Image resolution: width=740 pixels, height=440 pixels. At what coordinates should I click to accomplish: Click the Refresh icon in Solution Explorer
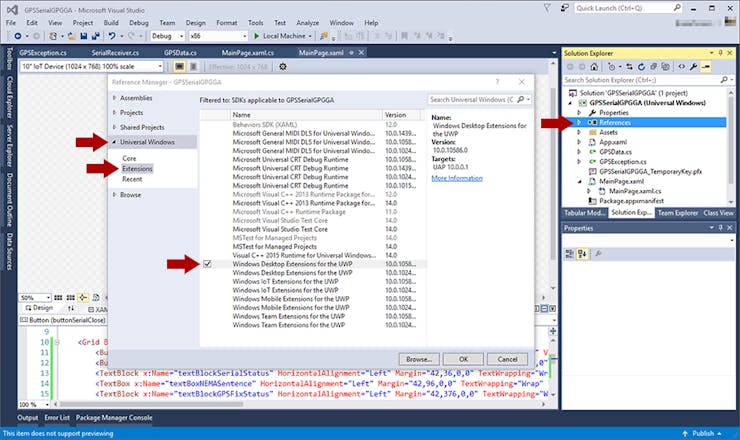[641, 67]
